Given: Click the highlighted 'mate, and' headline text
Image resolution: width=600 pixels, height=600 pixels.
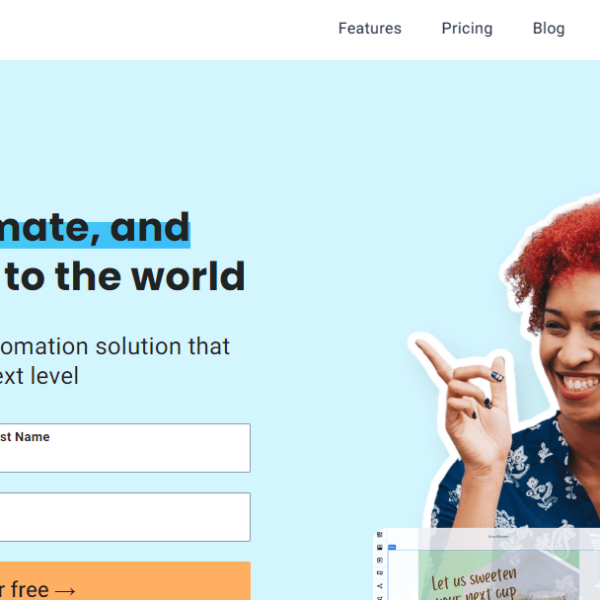Looking at the screenshot, I should pos(95,228).
